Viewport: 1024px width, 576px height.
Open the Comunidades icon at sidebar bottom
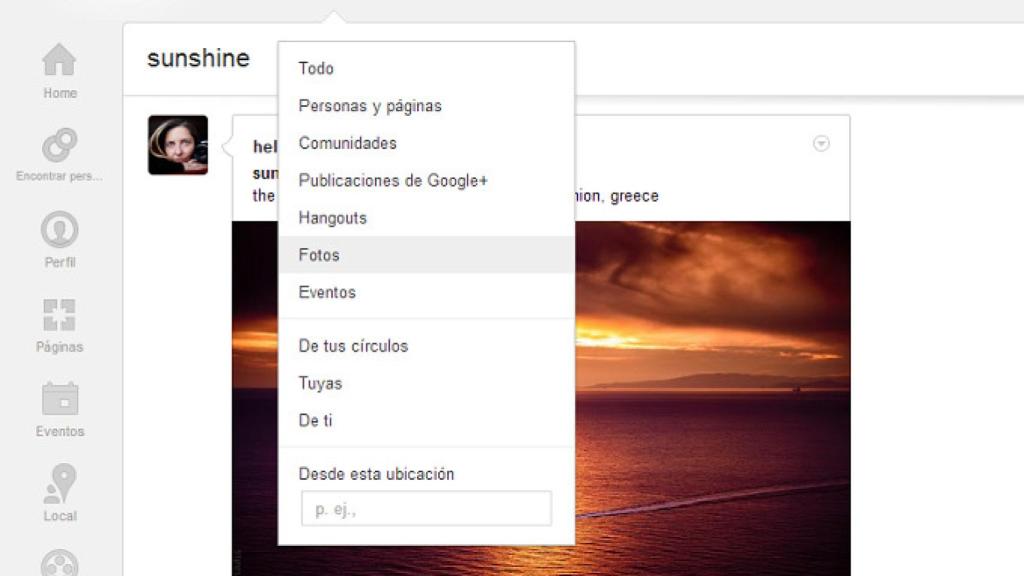pyautogui.click(x=60, y=560)
